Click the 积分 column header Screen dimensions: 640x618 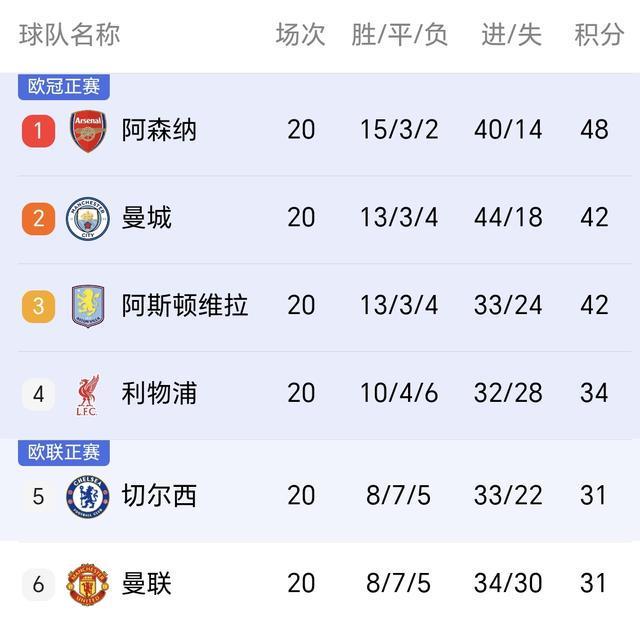tap(599, 35)
